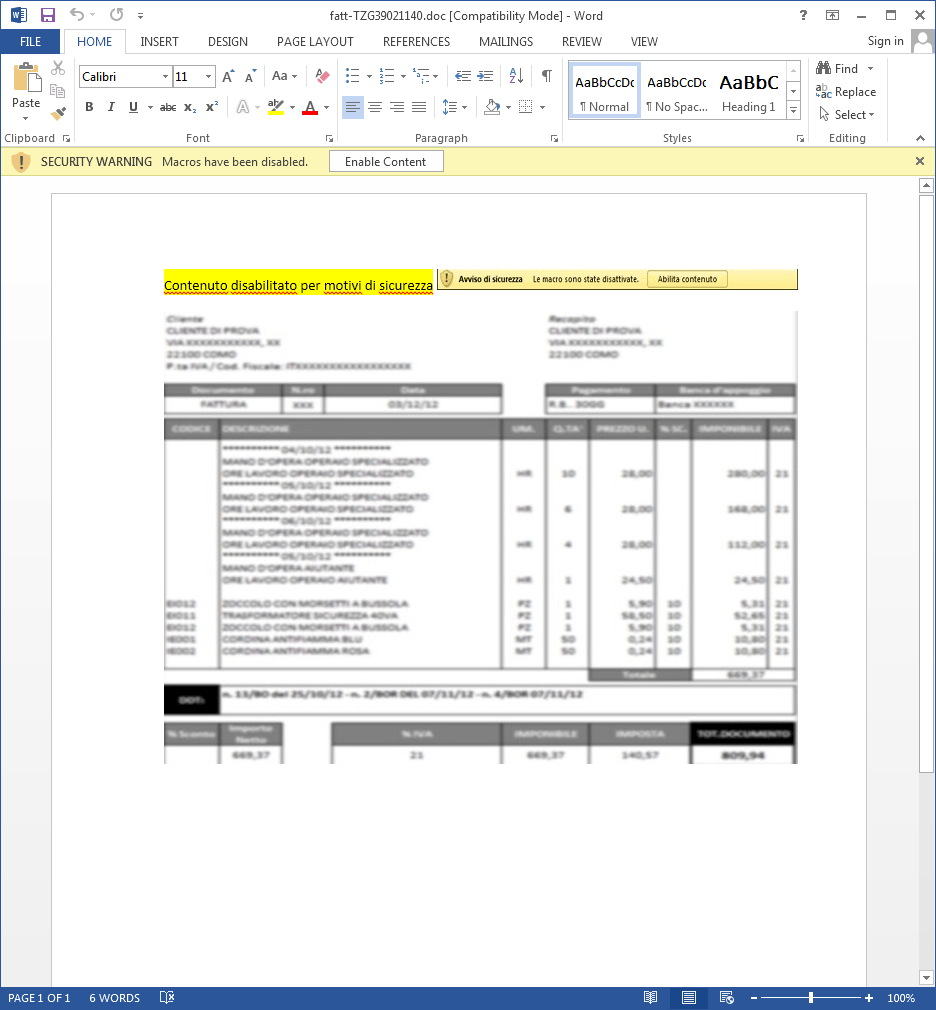Click the Decrease Indent icon
This screenshot has height=1010, width=936.
click(463, 76)
